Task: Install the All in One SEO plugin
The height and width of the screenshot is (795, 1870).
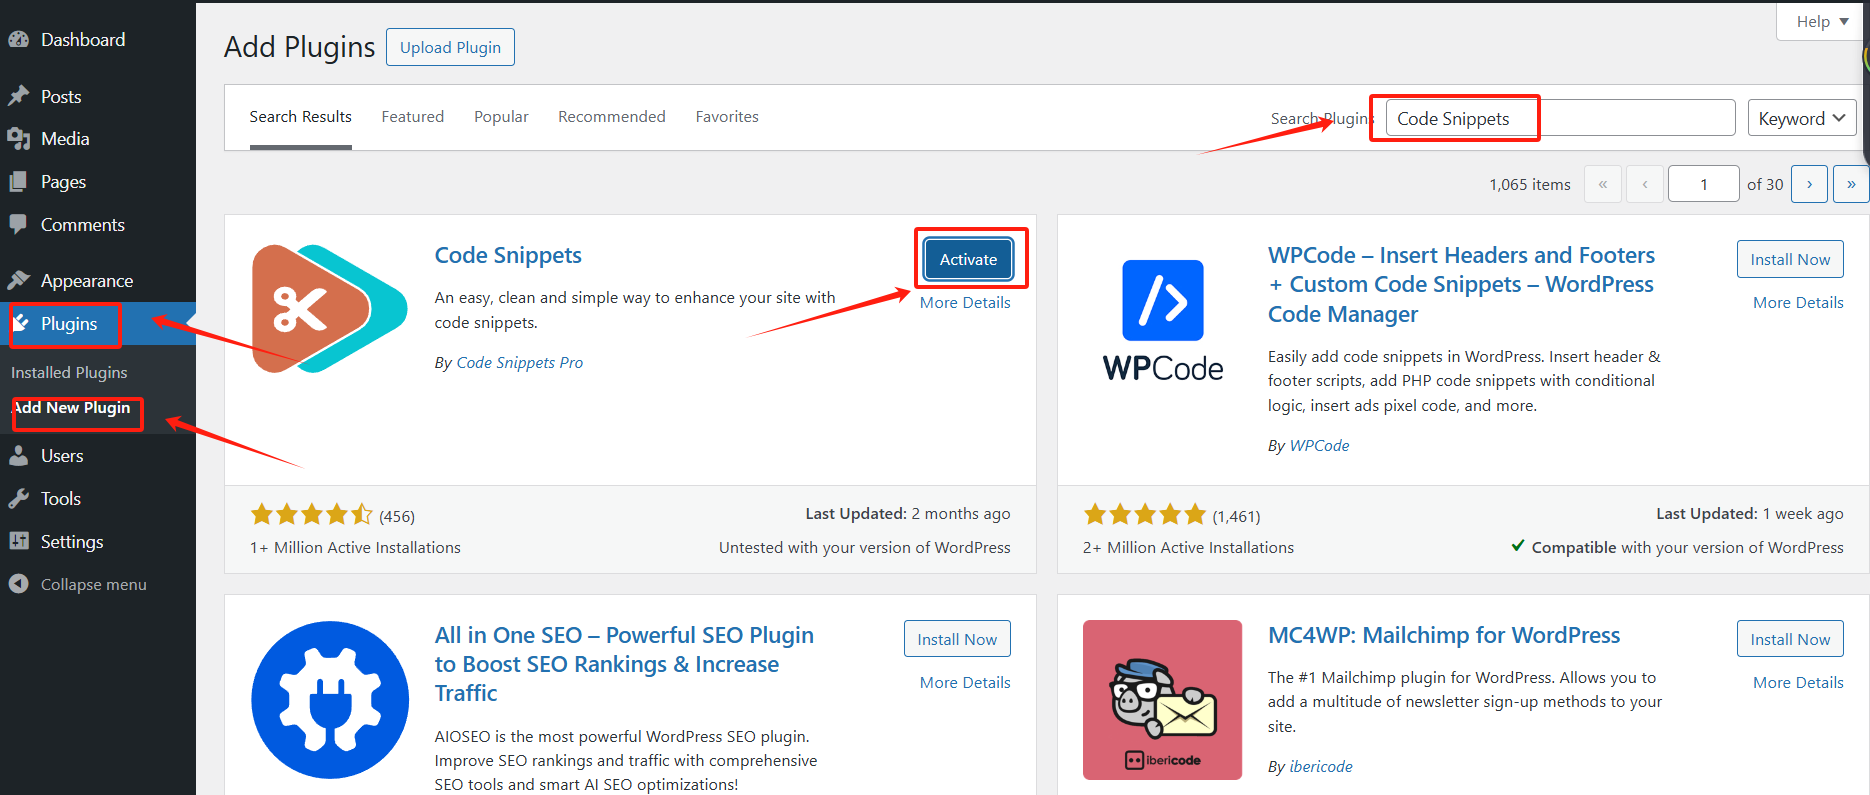Action: click(957, 639)
